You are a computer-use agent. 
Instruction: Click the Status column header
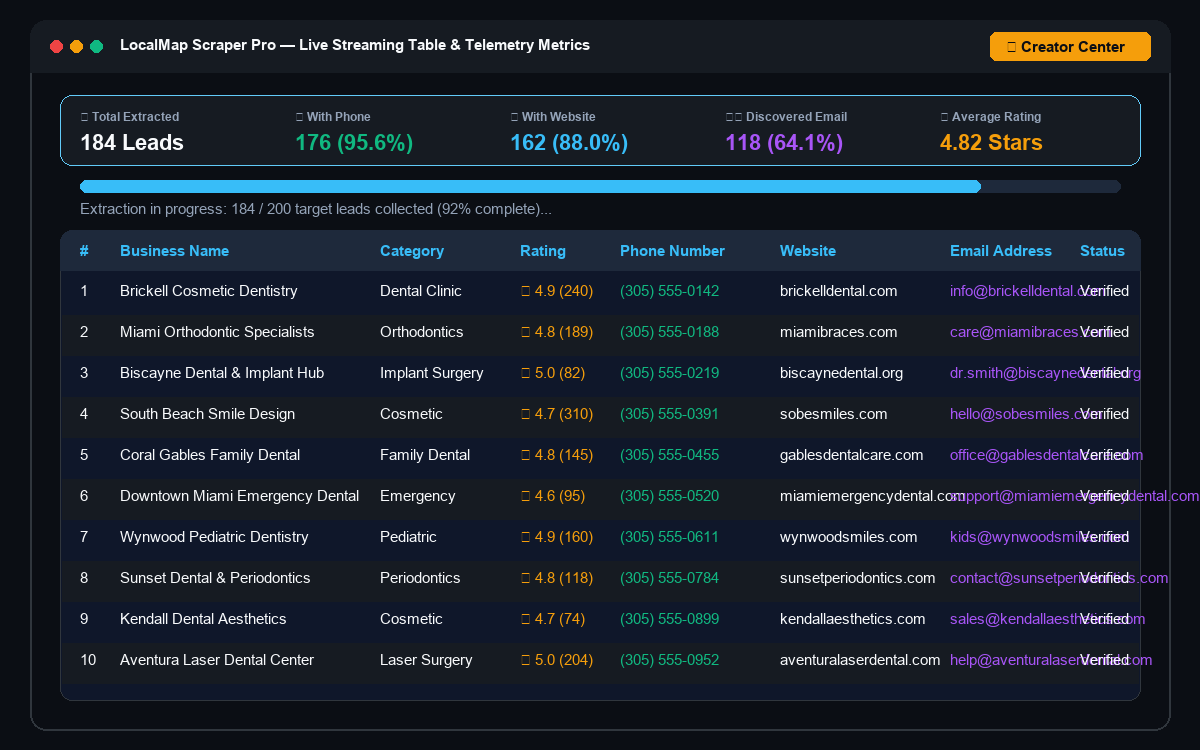[1102, 251]
